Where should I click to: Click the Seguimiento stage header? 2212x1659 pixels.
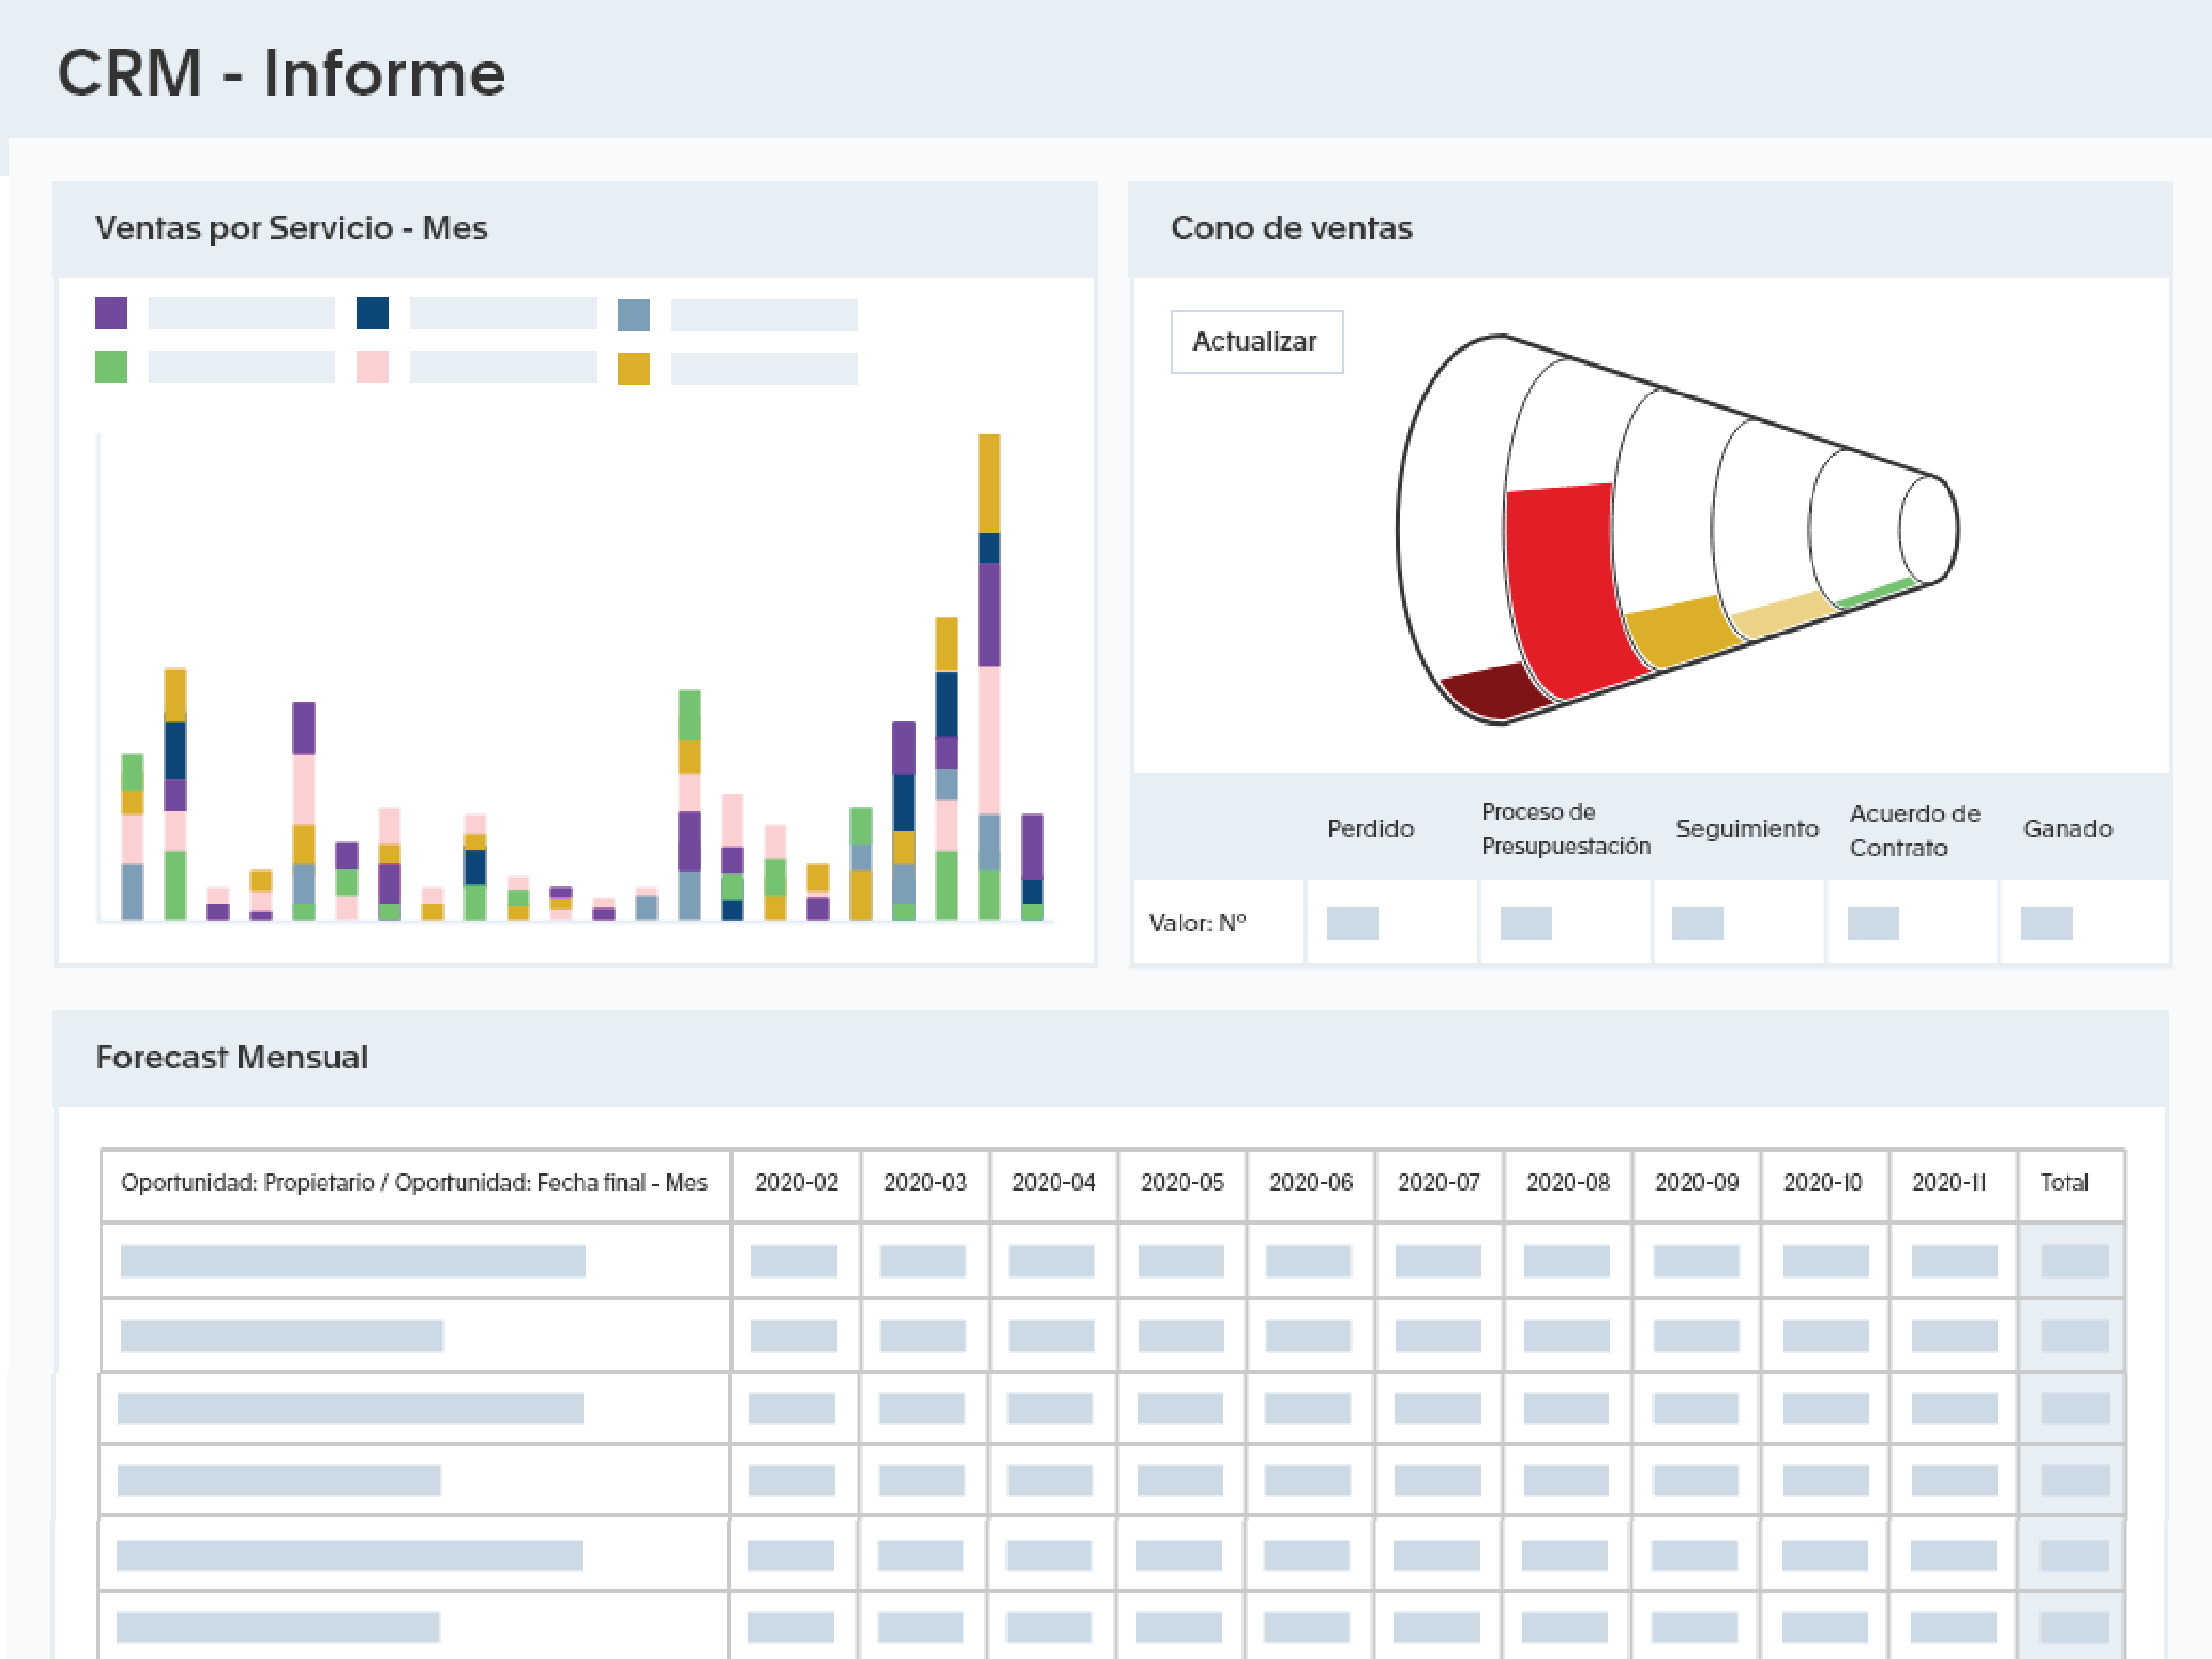click(x=1746, y=829)
